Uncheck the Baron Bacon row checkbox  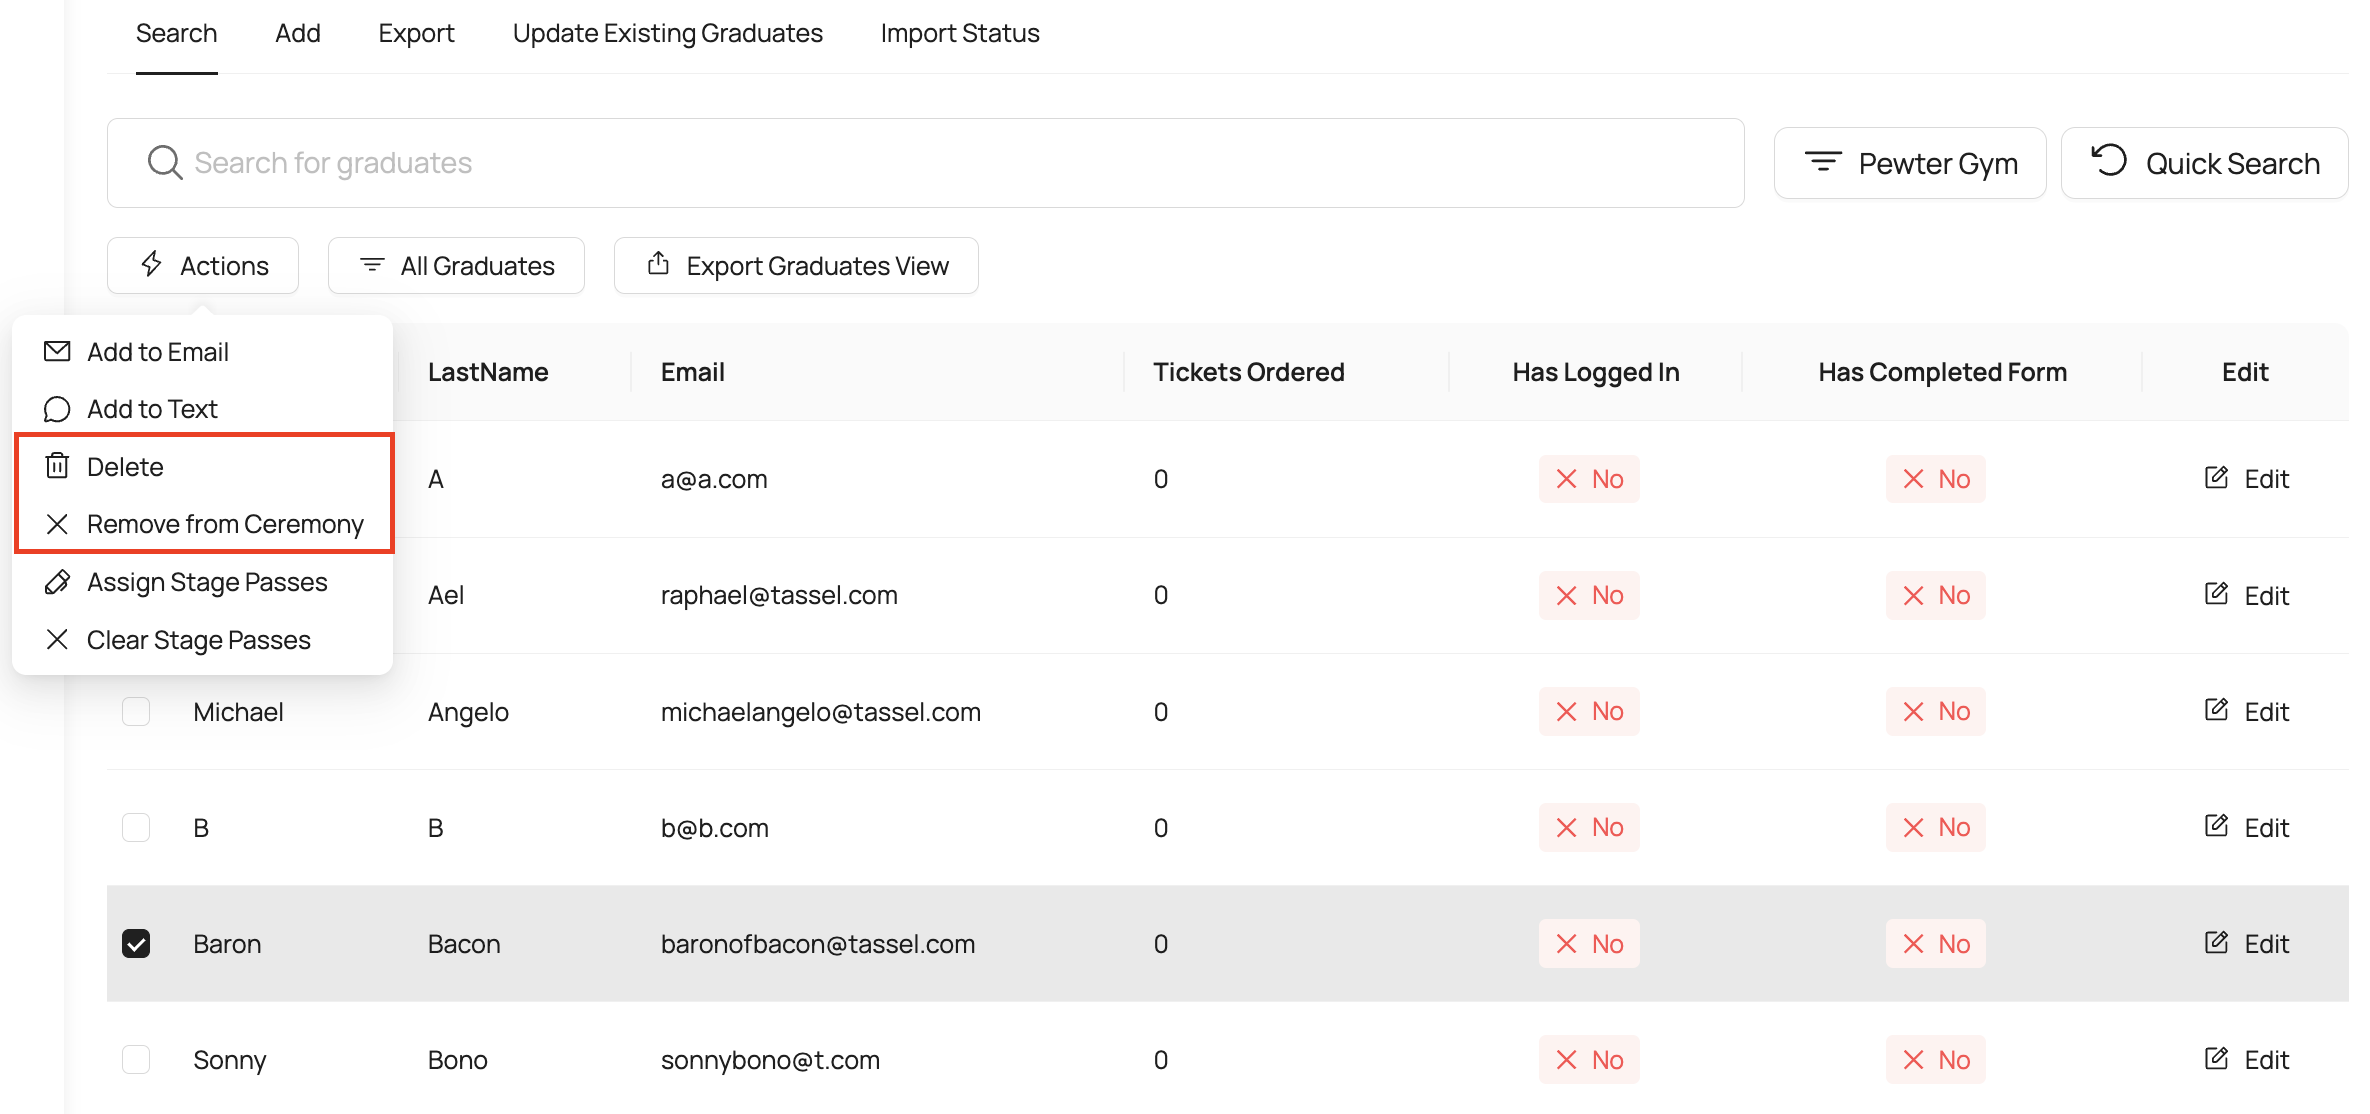click(136, 943)
